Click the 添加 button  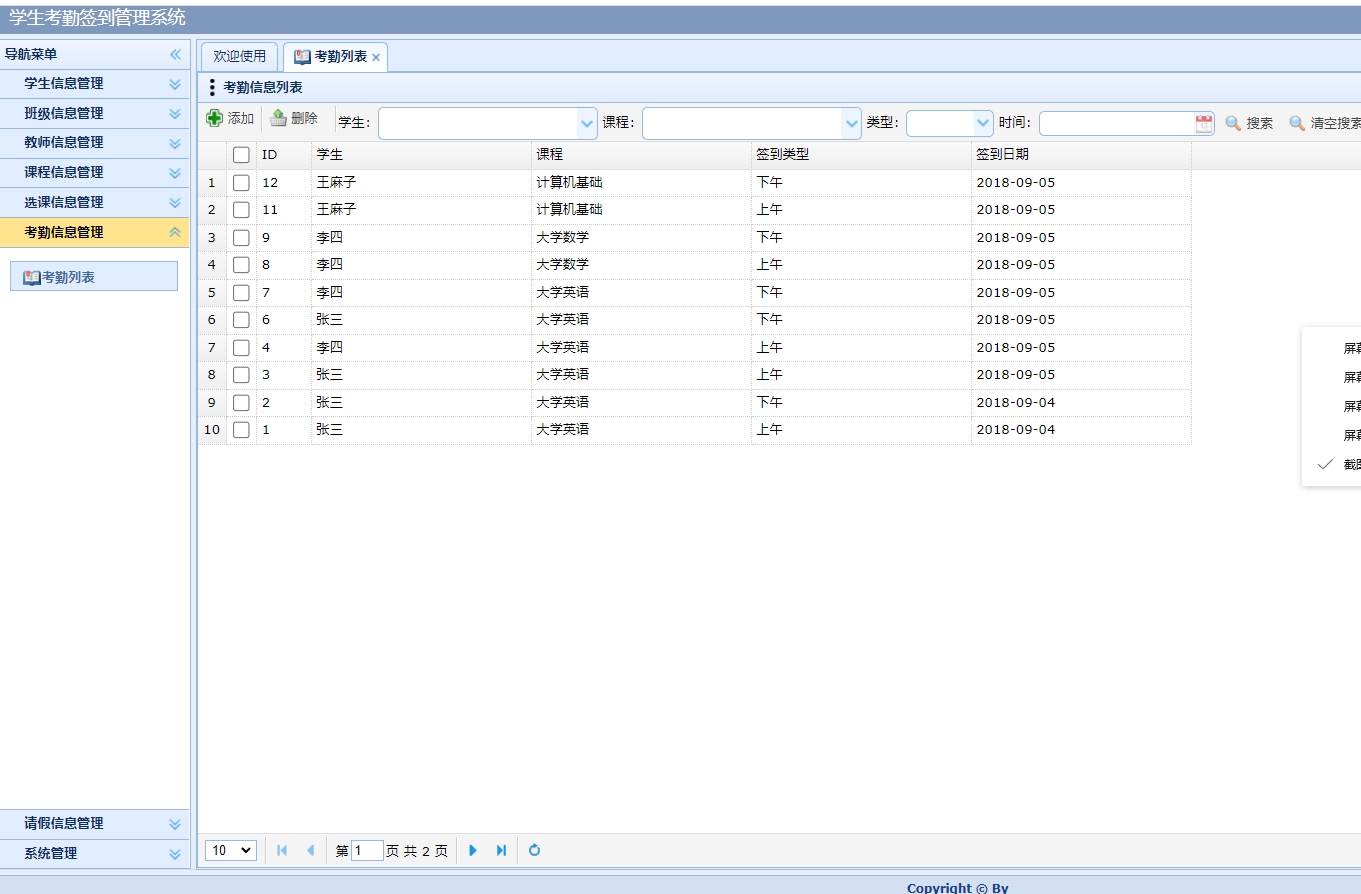231,118
